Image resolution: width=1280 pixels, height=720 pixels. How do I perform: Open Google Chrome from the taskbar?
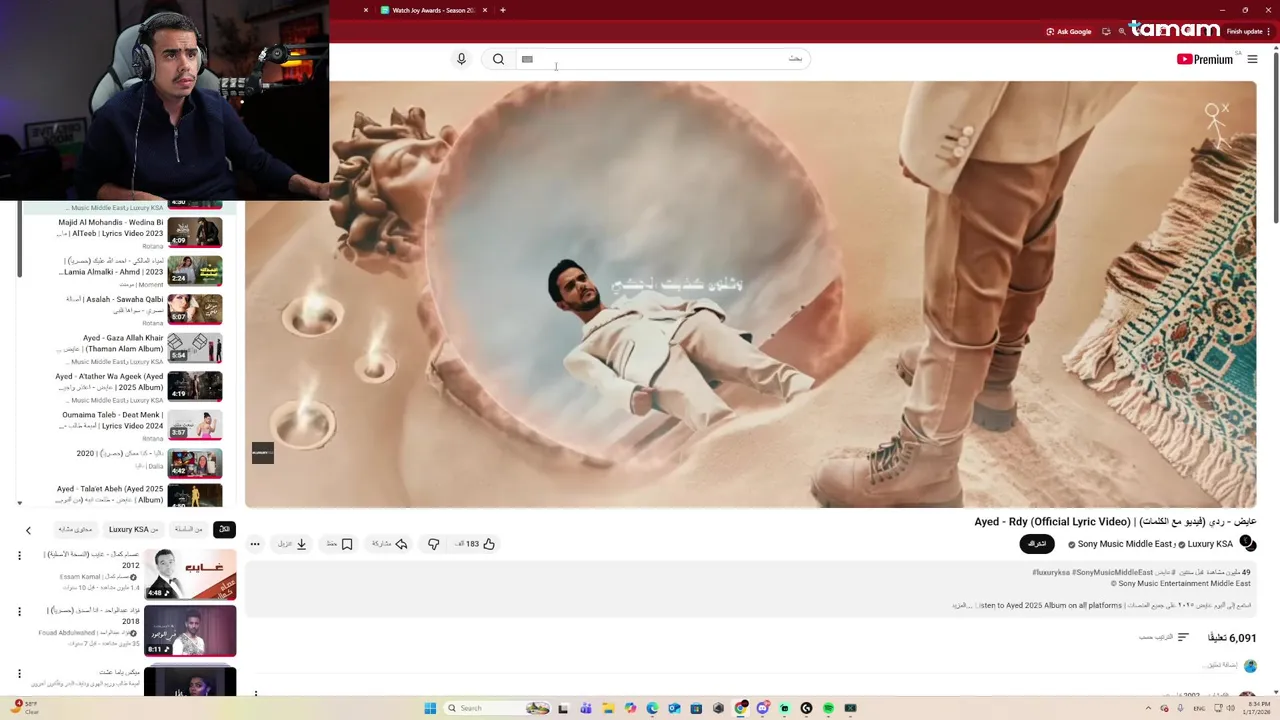pyautogui.click(x=740, y=708)
